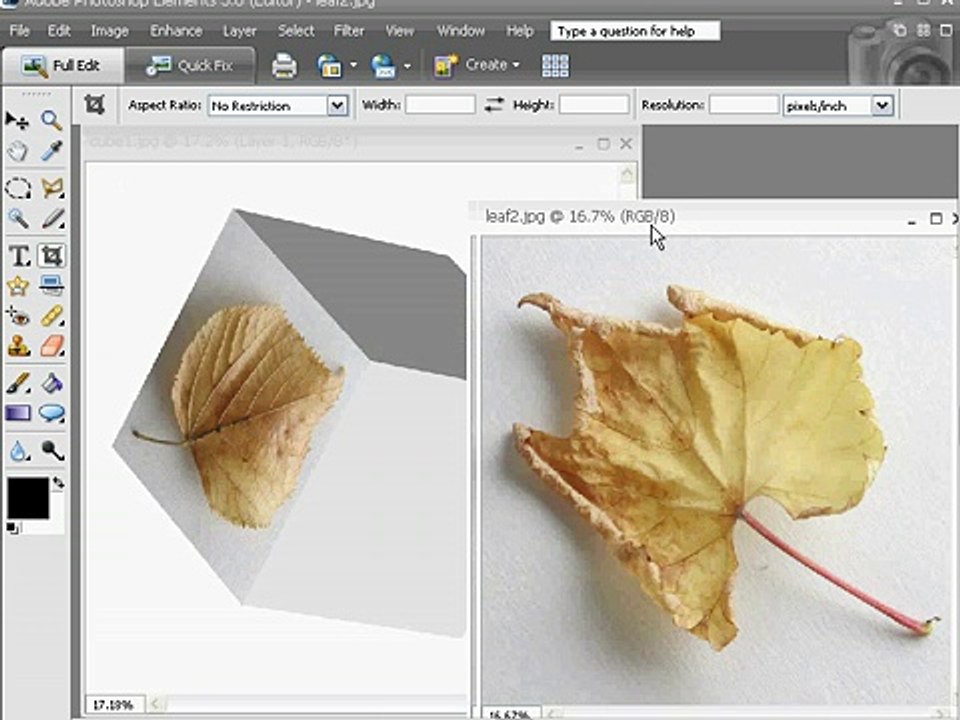
Task: Select the Gradient tool
Action: 18,413
